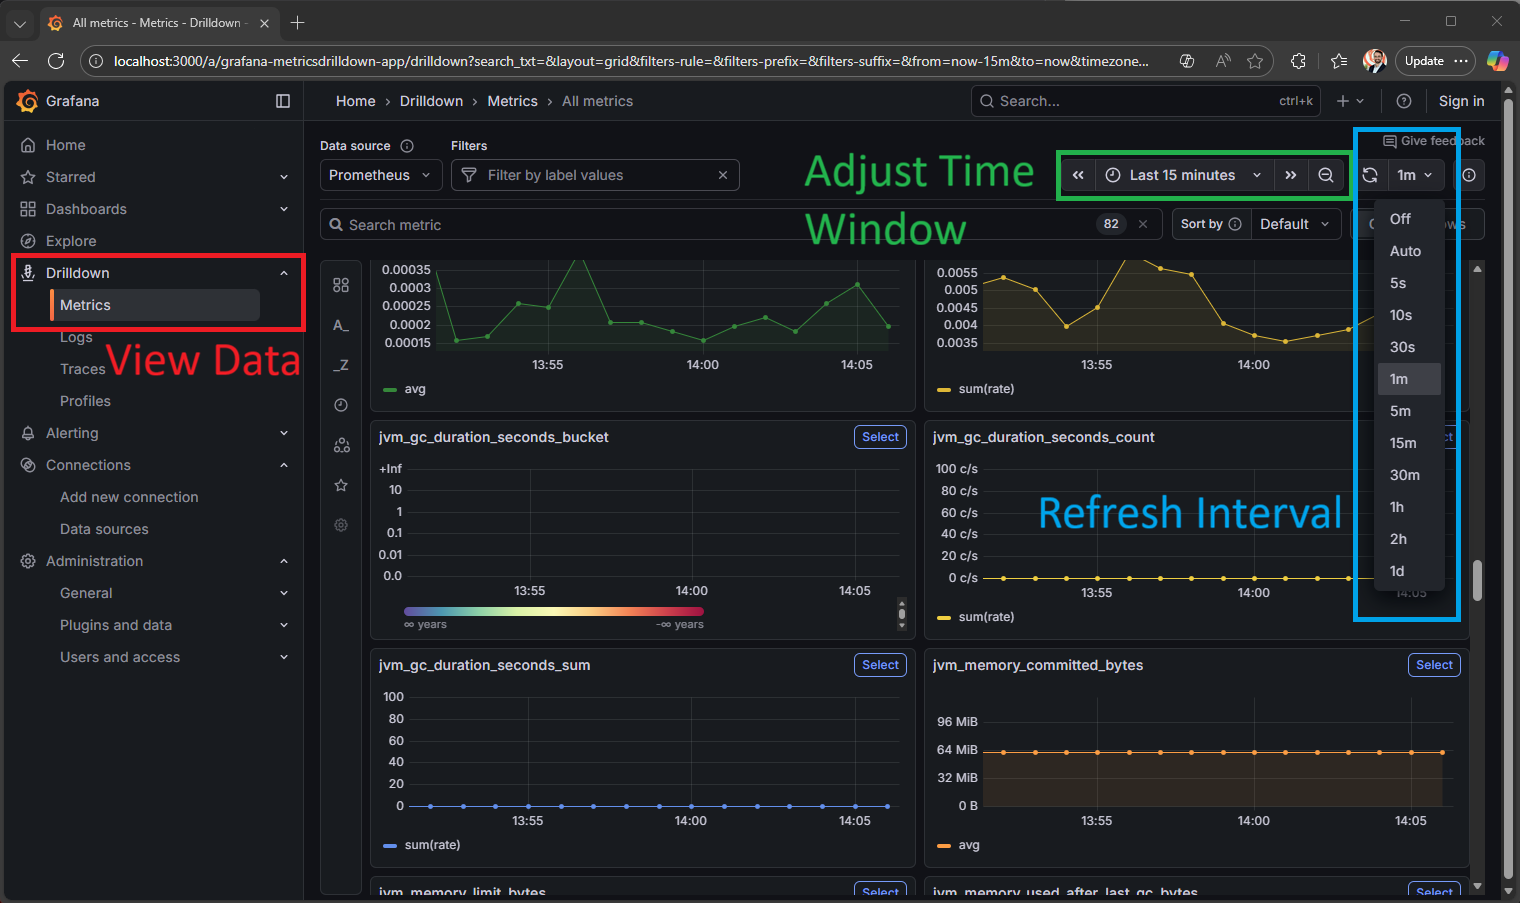Pick the 30m refresh interval
1520x903 pixels.
click(1404, 475)
